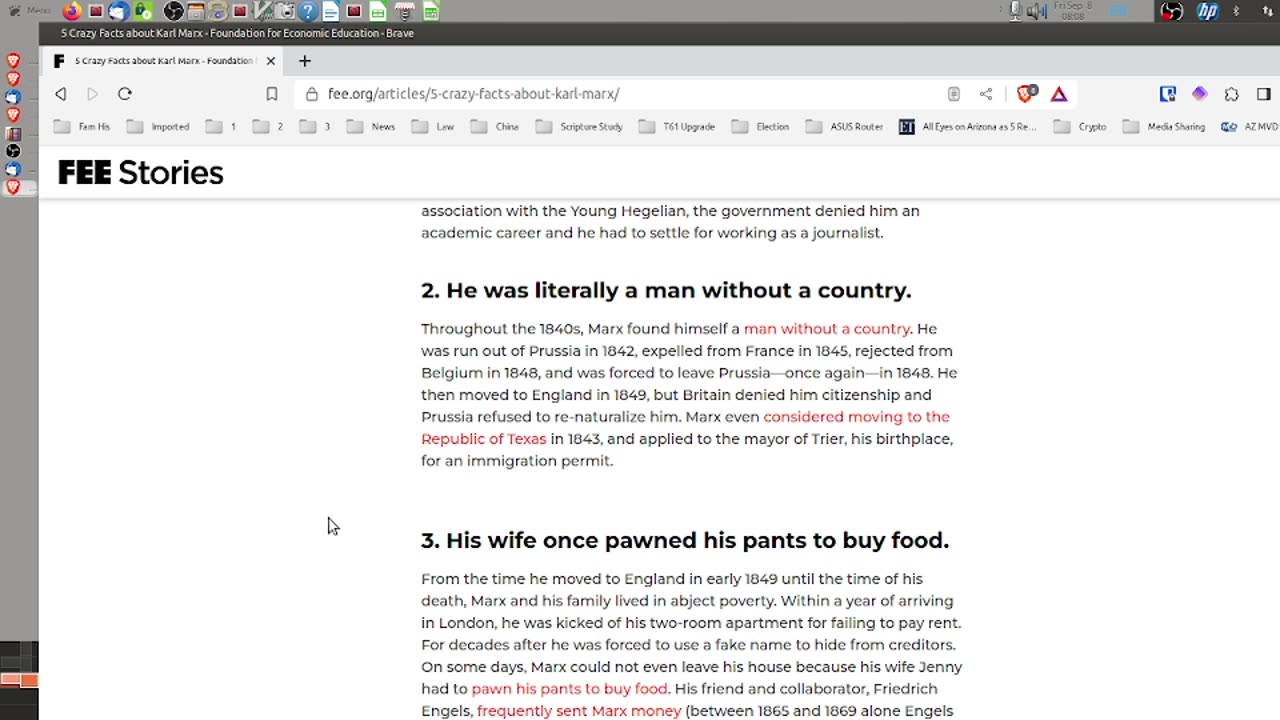This screenshot has width=1280, height=720.
Task: Open the Brave Shields panel
Action: (x=1025, y=94)
